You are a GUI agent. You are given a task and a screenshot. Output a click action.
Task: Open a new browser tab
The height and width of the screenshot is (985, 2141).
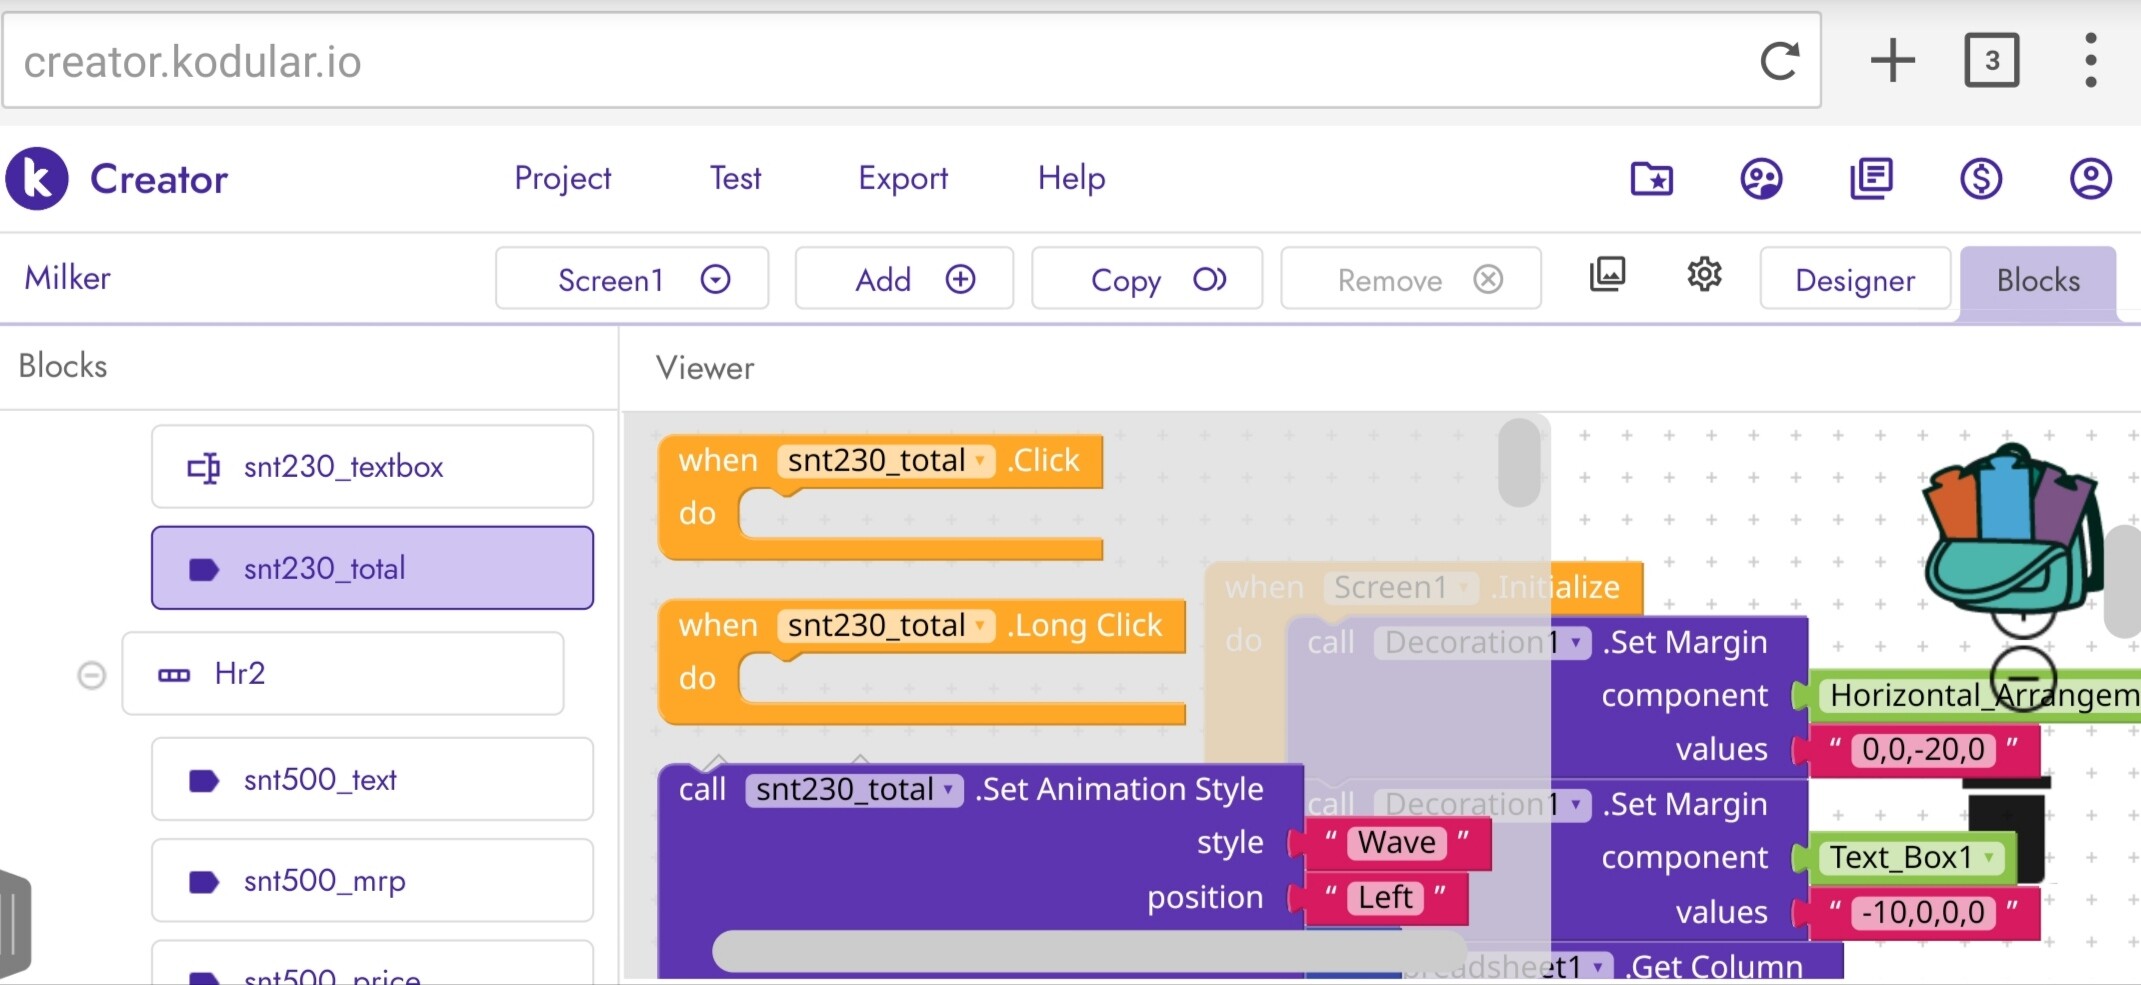pos(1892,61)
